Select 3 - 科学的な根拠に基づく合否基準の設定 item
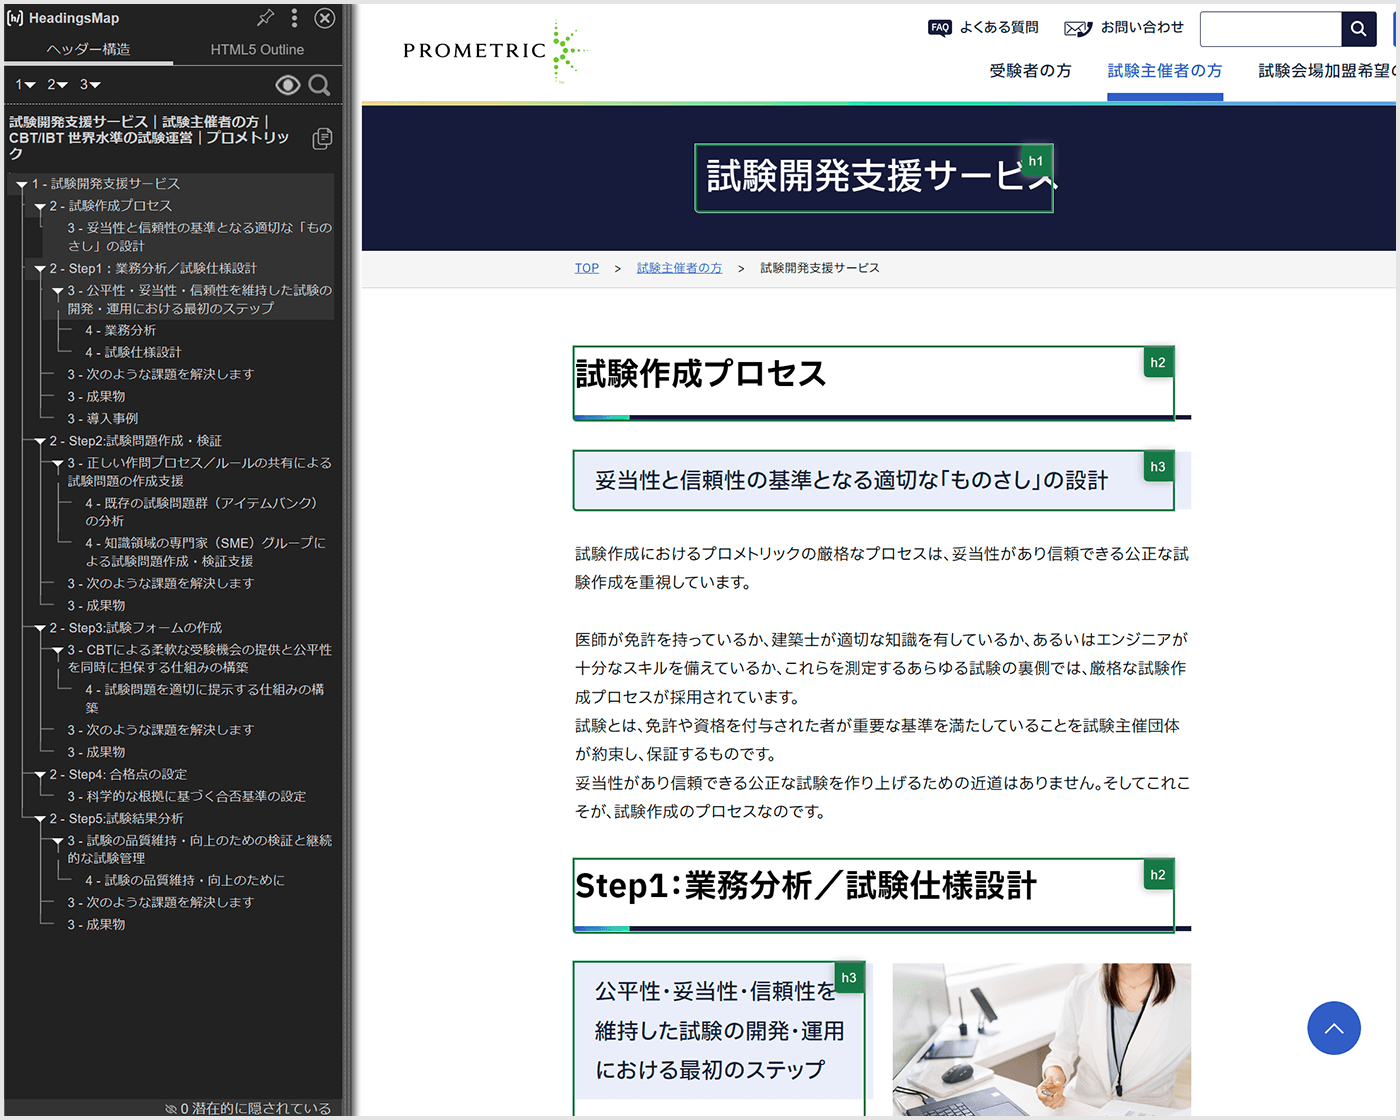 pos(186,796)
